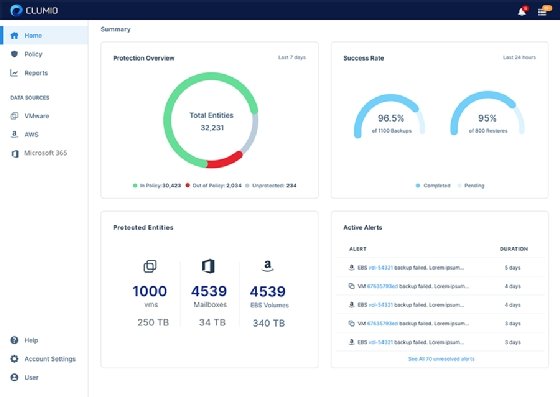Click In Policy: 30,423 legend text
The width and height of the screenshot is (560, 397).
160,185
